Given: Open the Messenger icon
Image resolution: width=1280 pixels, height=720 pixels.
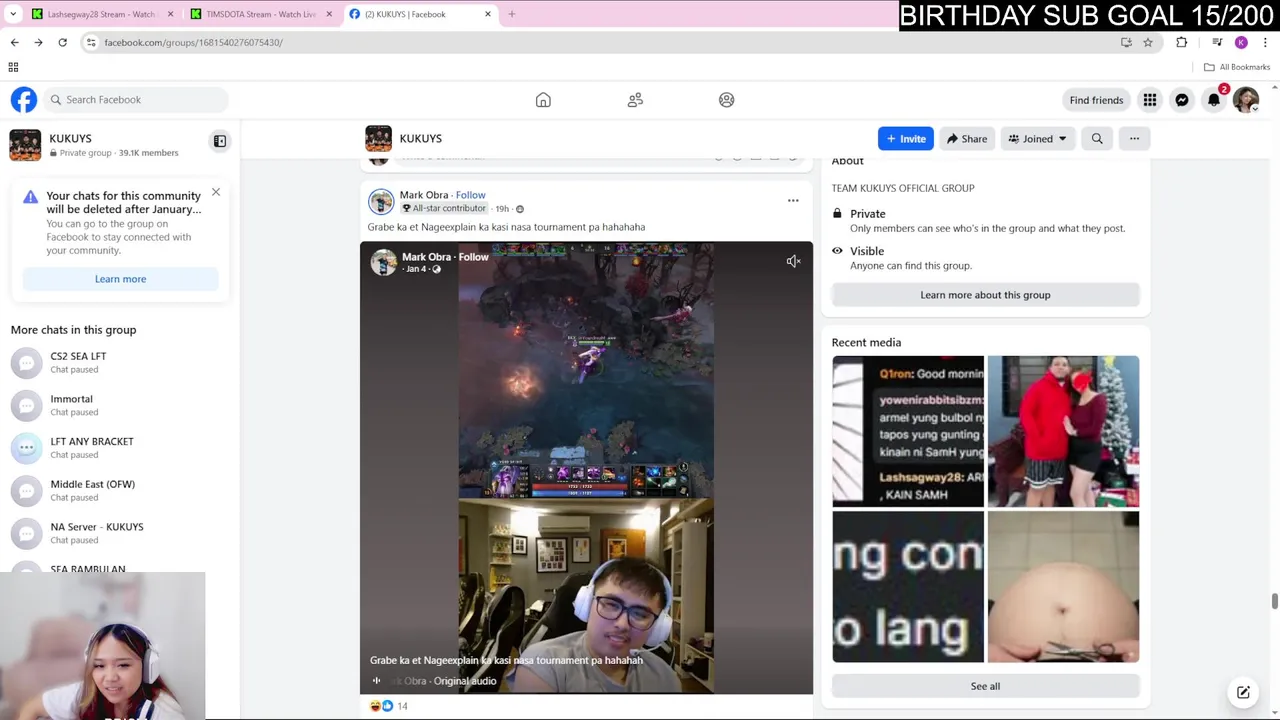Looking at the screenshot, I should [1182, 100].
